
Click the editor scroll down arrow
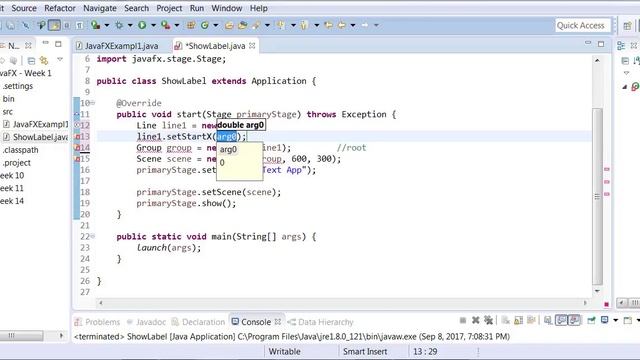pos(598,291)
